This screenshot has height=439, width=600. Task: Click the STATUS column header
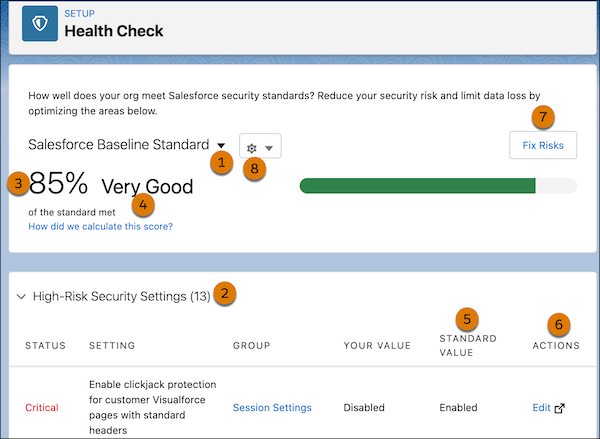[x=45, y=346]
